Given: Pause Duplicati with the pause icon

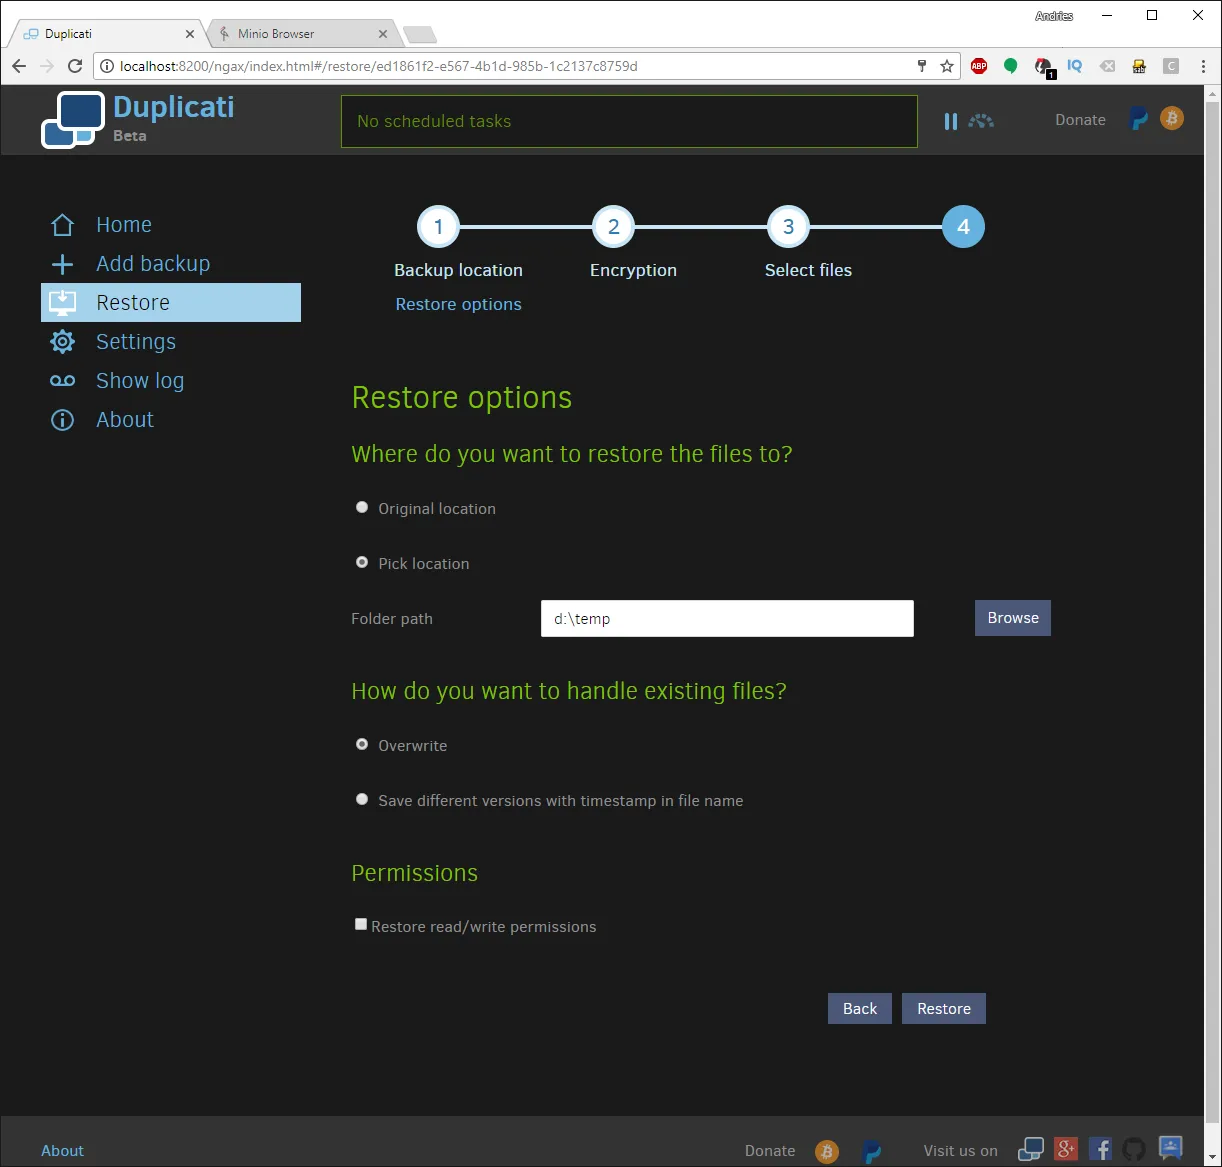Looking at the screenshot, I should (x=950, y=121).
